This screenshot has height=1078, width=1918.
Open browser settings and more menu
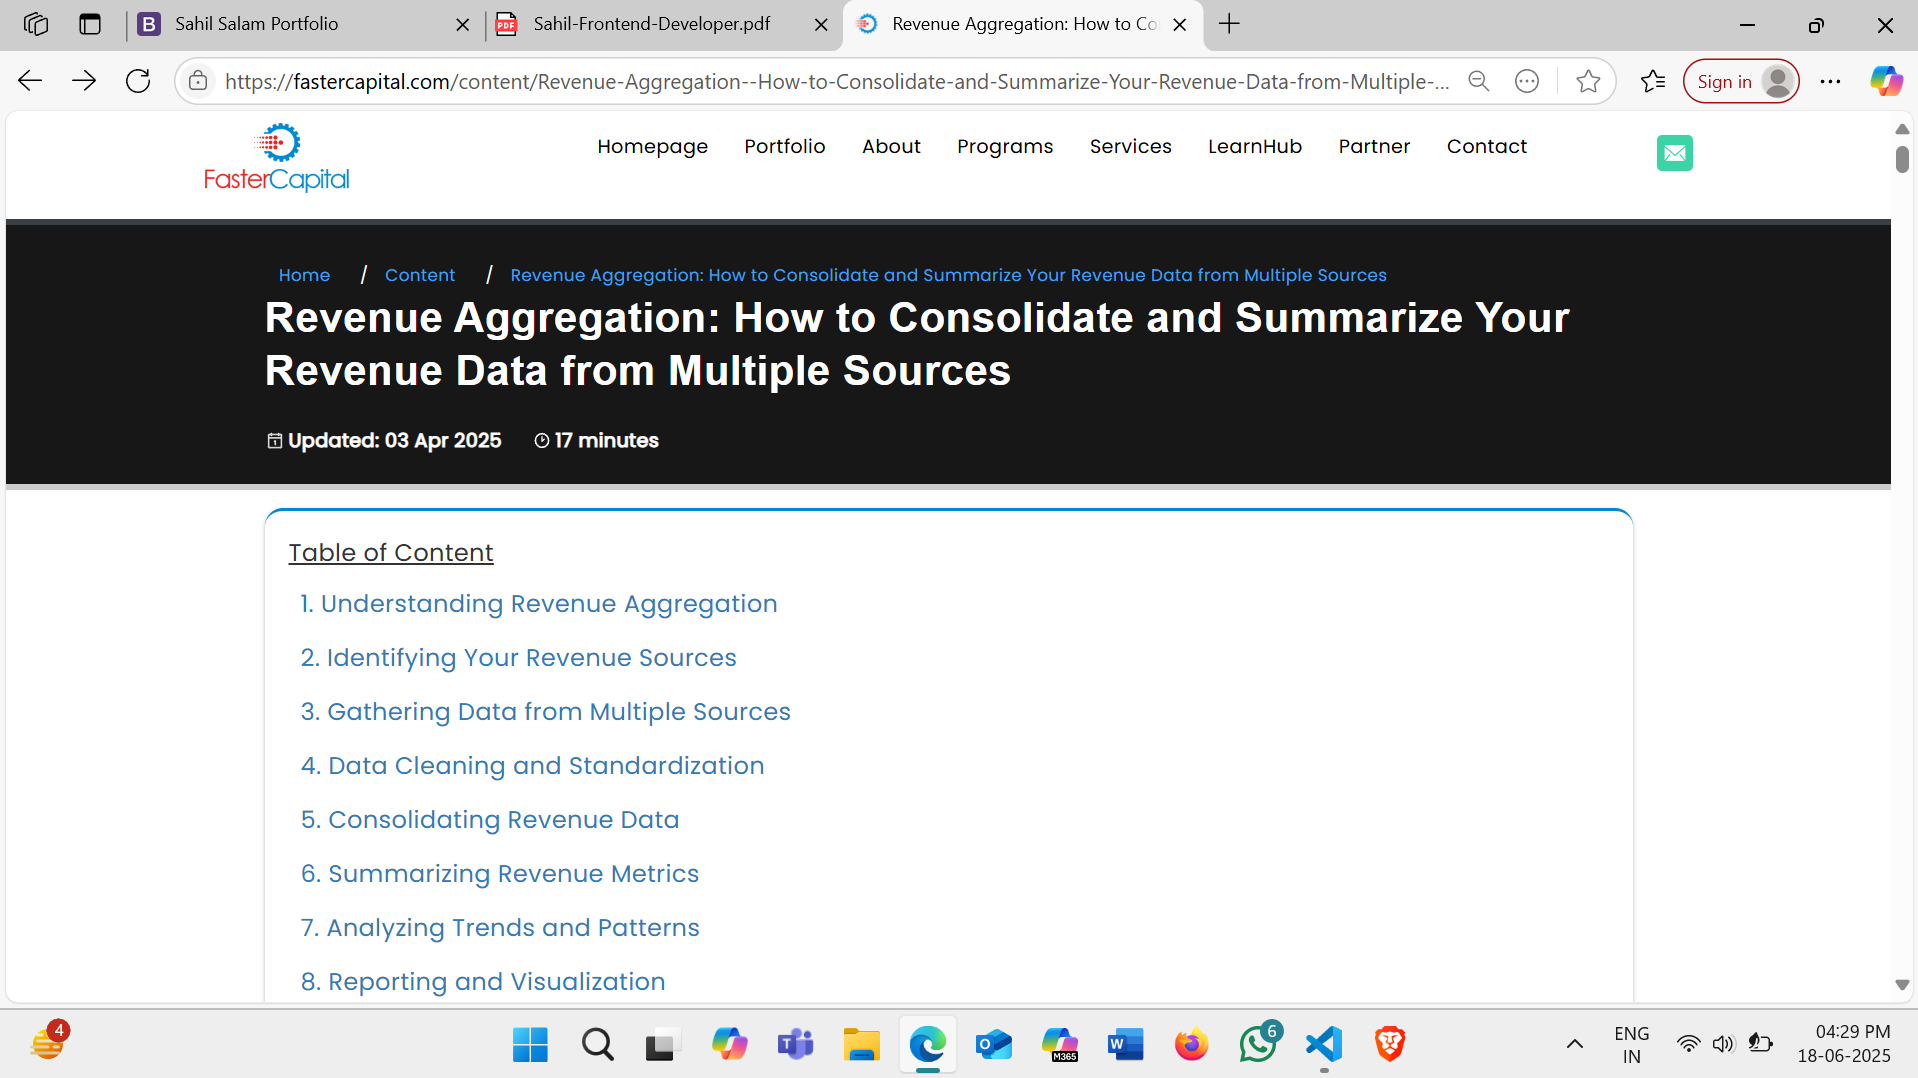(1830, 81)
